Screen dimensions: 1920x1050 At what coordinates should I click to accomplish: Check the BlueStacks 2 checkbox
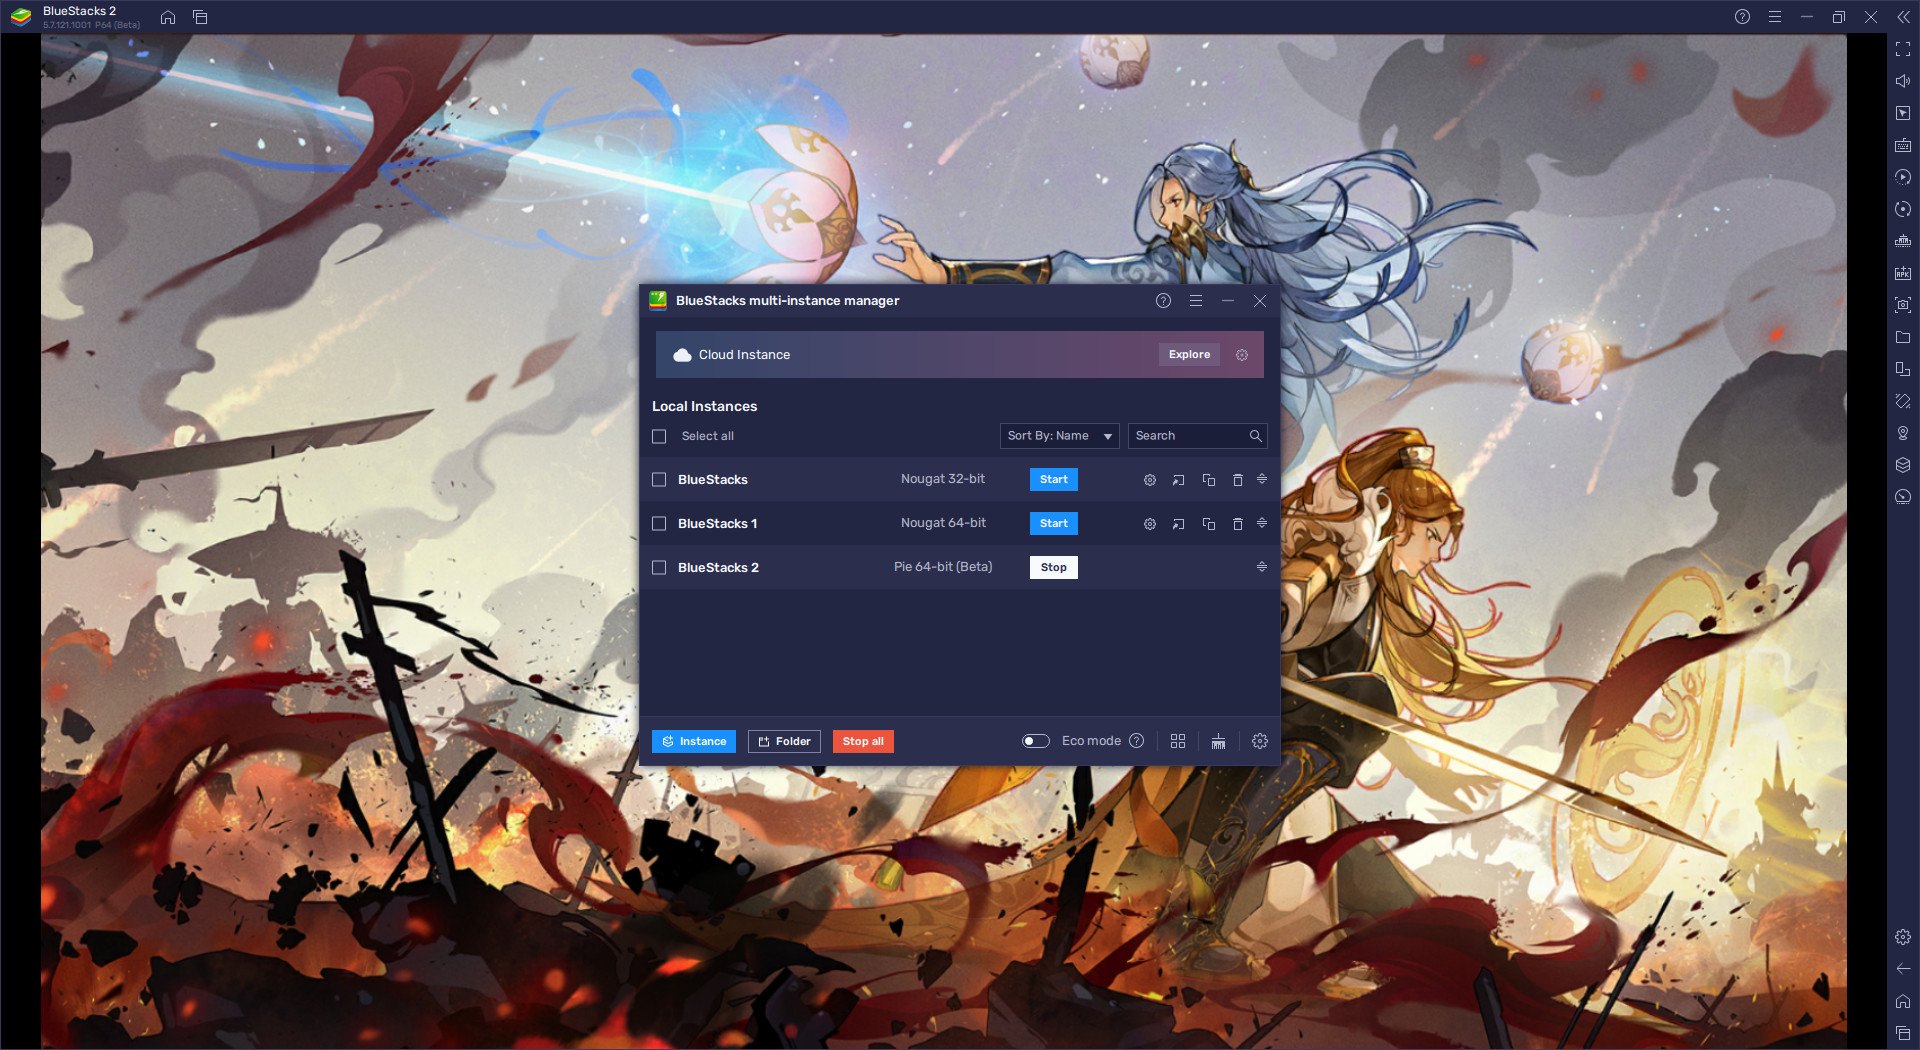point(659,568)
